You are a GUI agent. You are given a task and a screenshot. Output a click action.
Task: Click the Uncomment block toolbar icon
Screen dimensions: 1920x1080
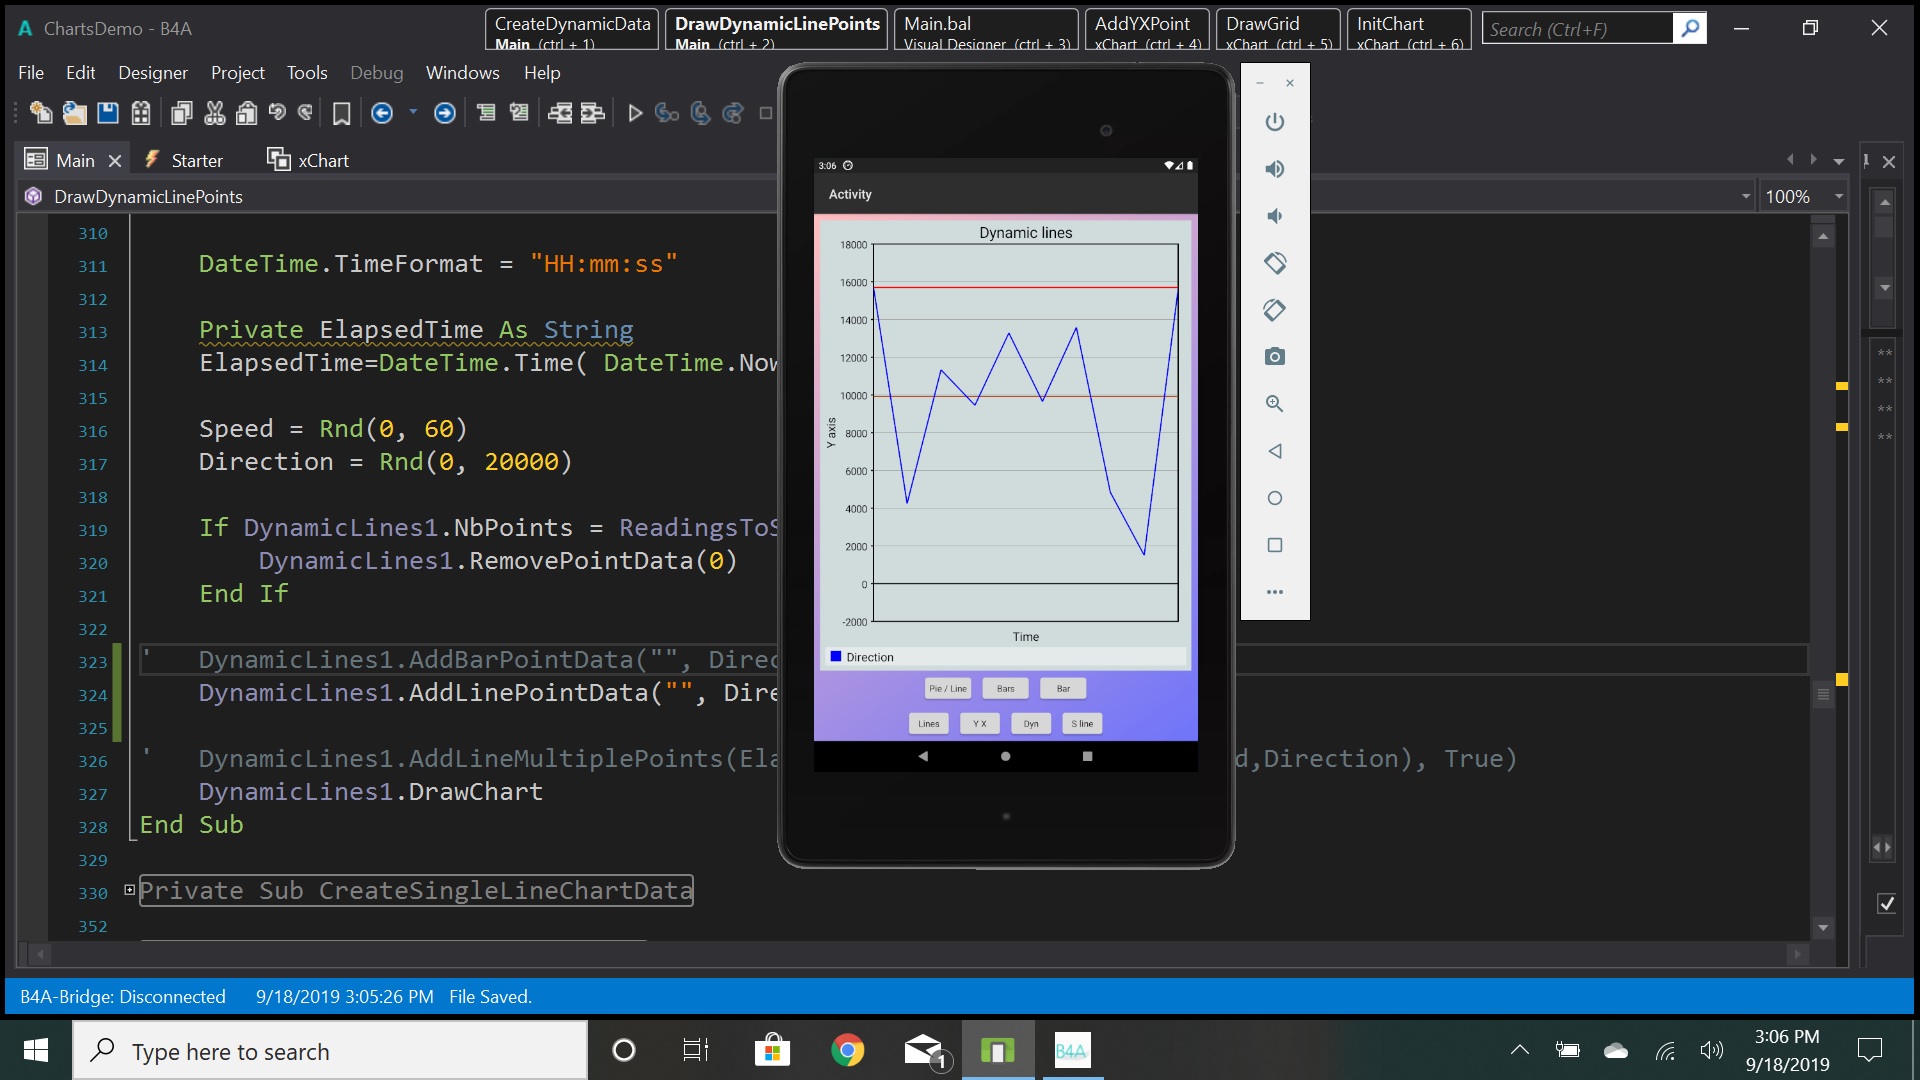pyautogui.click(x=519, y=112)
